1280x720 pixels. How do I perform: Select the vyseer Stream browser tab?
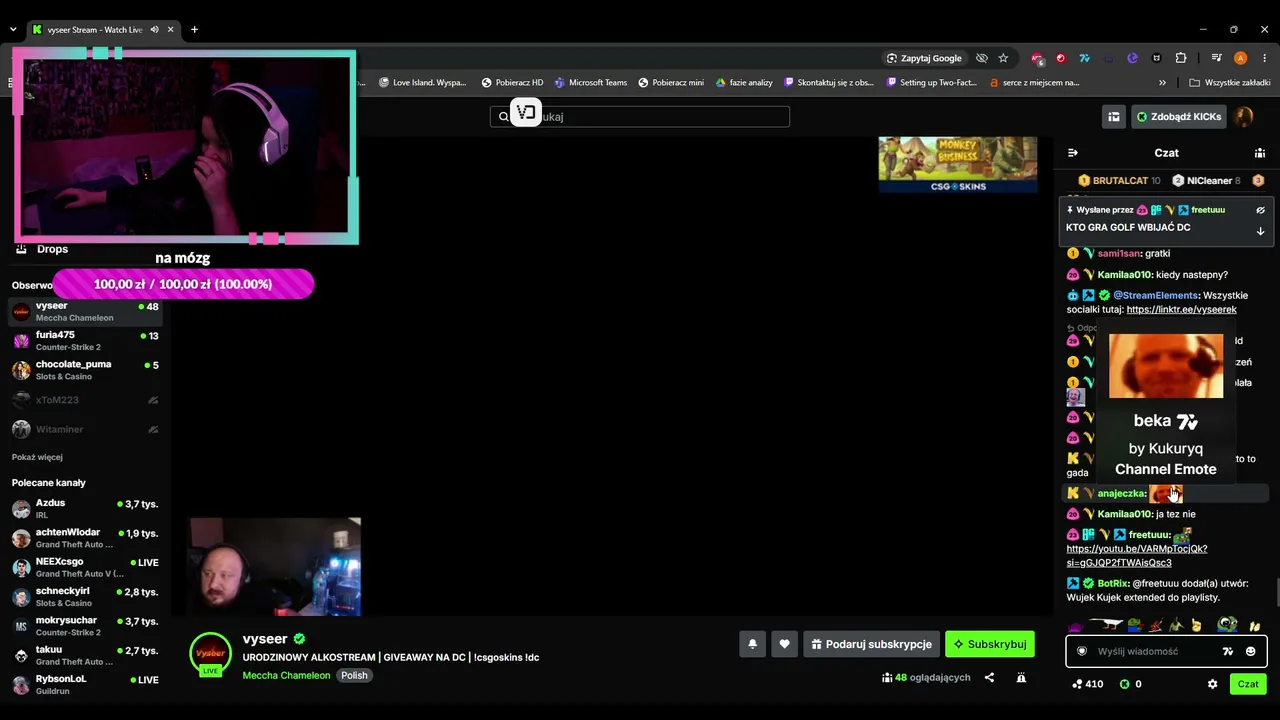(103, 30)
